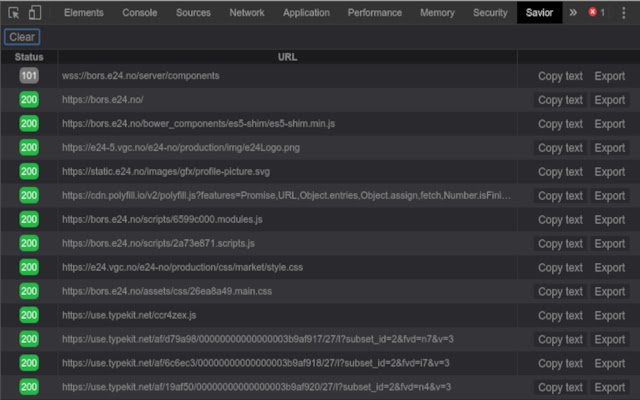Export the typekit 6c6ec3 row
Image resolution: width=640 pixels, height=400 pixels.
click(x=609, y=364)
